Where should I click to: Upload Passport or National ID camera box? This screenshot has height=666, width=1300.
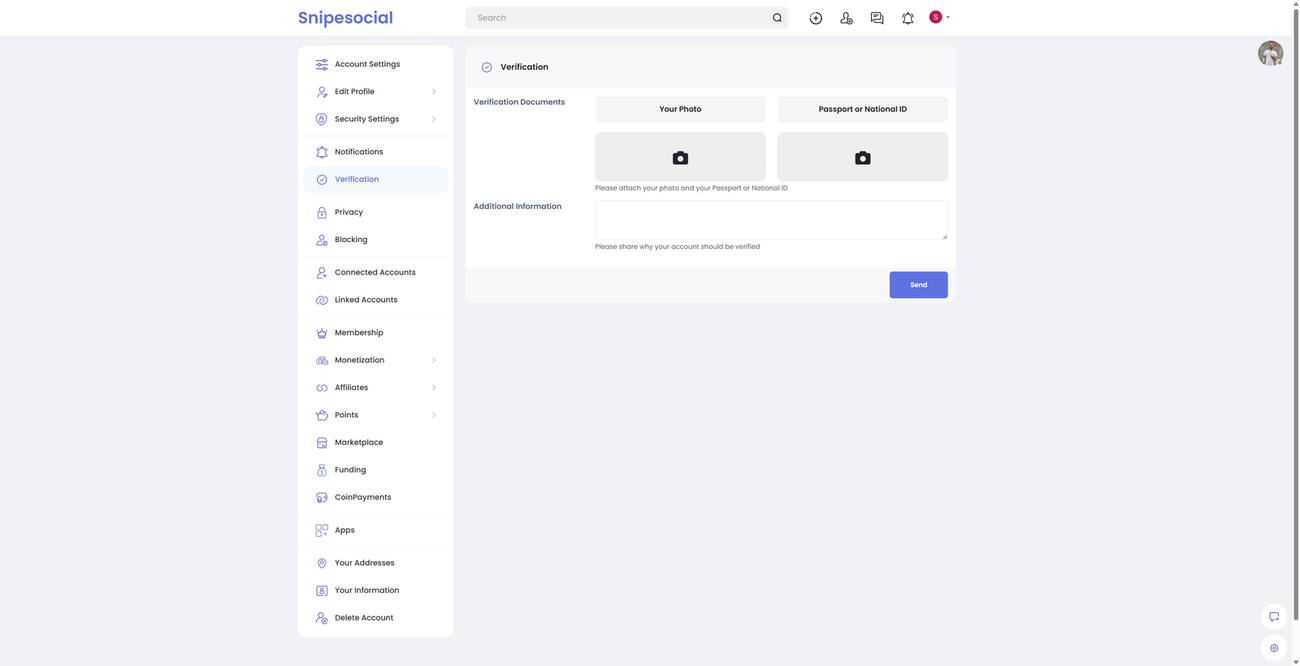[862, 157]
